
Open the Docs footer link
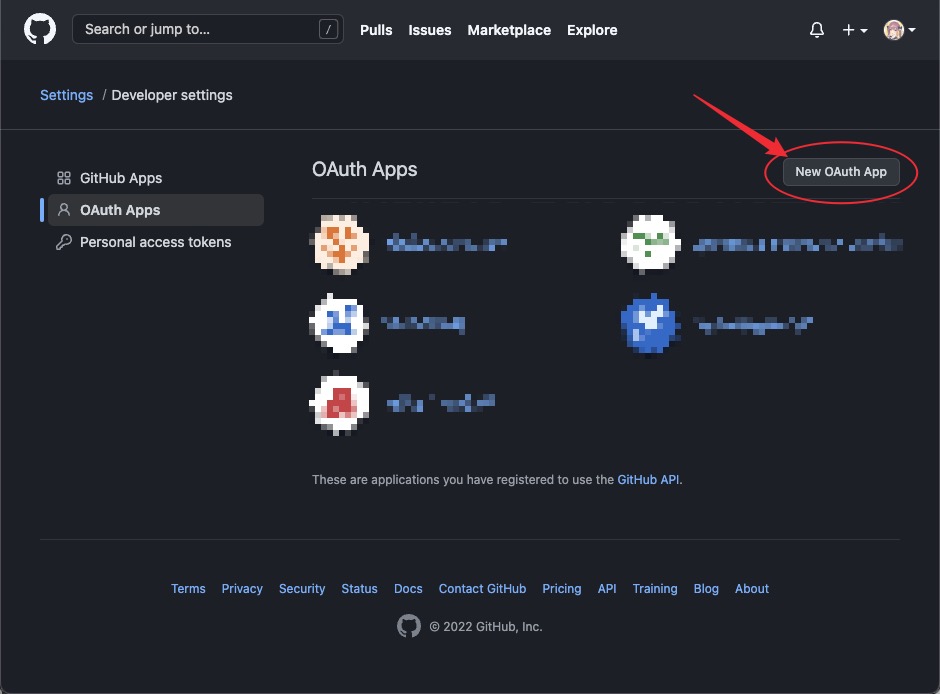pyautogui.click(x=408, y=589)
